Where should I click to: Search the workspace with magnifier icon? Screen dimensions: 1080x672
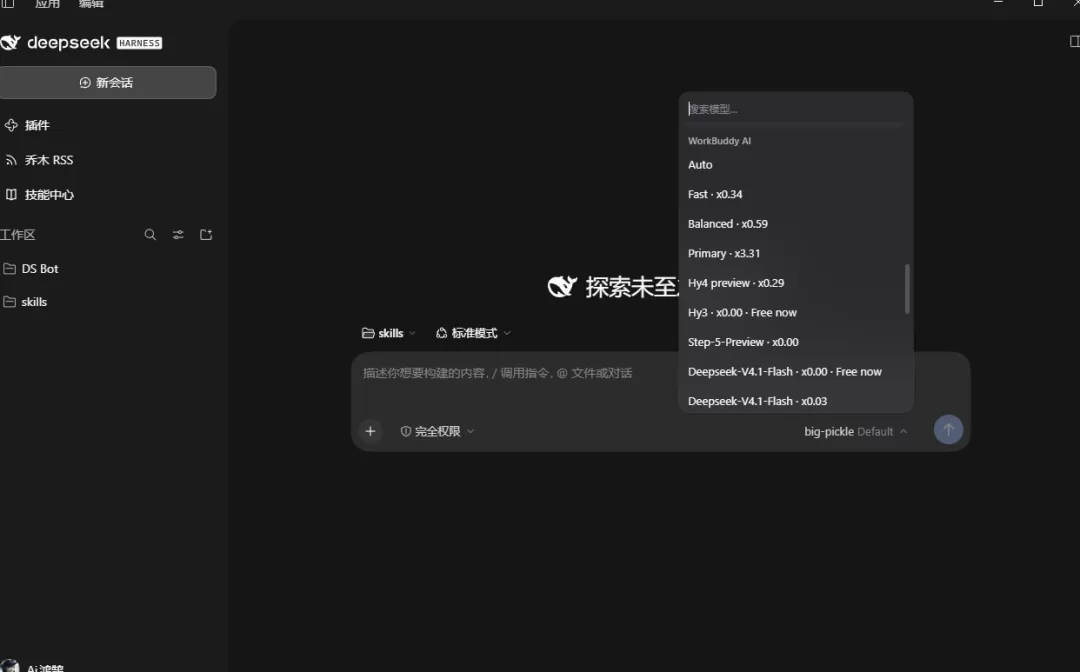(150, 235)
